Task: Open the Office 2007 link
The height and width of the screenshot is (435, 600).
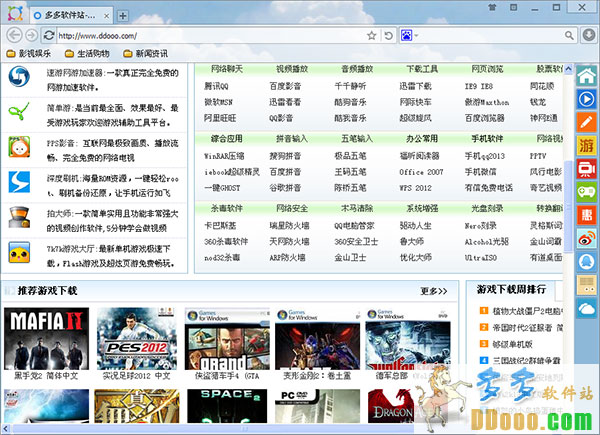Action: pos(421,172)
